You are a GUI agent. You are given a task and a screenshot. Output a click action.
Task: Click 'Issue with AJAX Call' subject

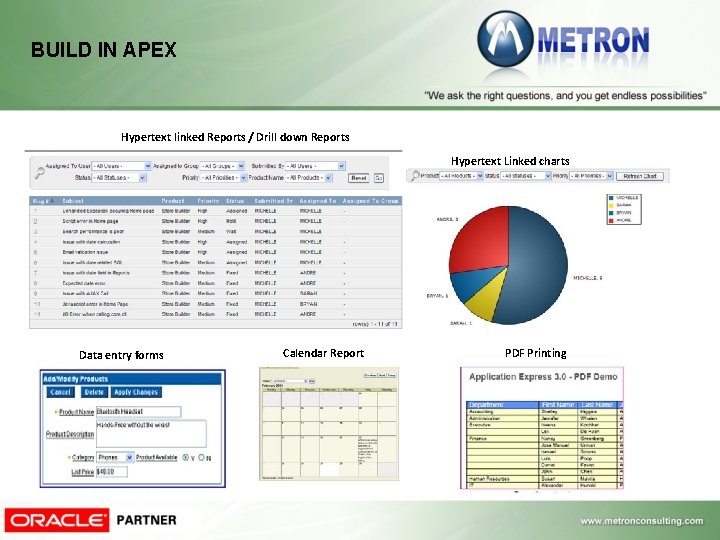85,293
